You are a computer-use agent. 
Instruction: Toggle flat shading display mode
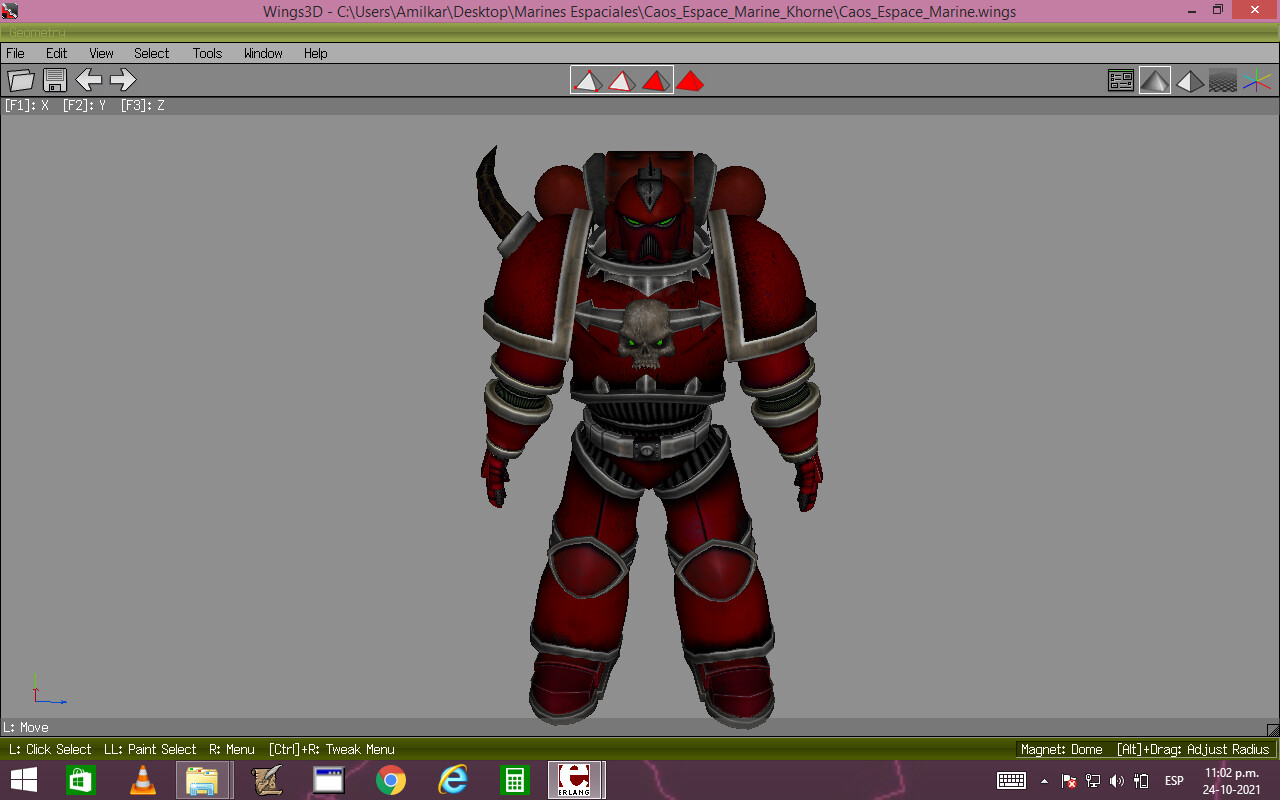click(1190, 80)
